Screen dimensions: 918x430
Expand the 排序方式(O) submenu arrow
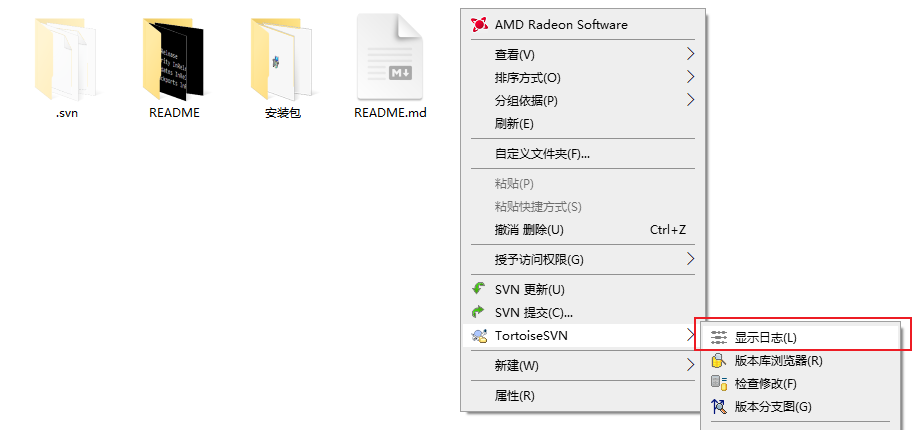[x=690, y=77]
